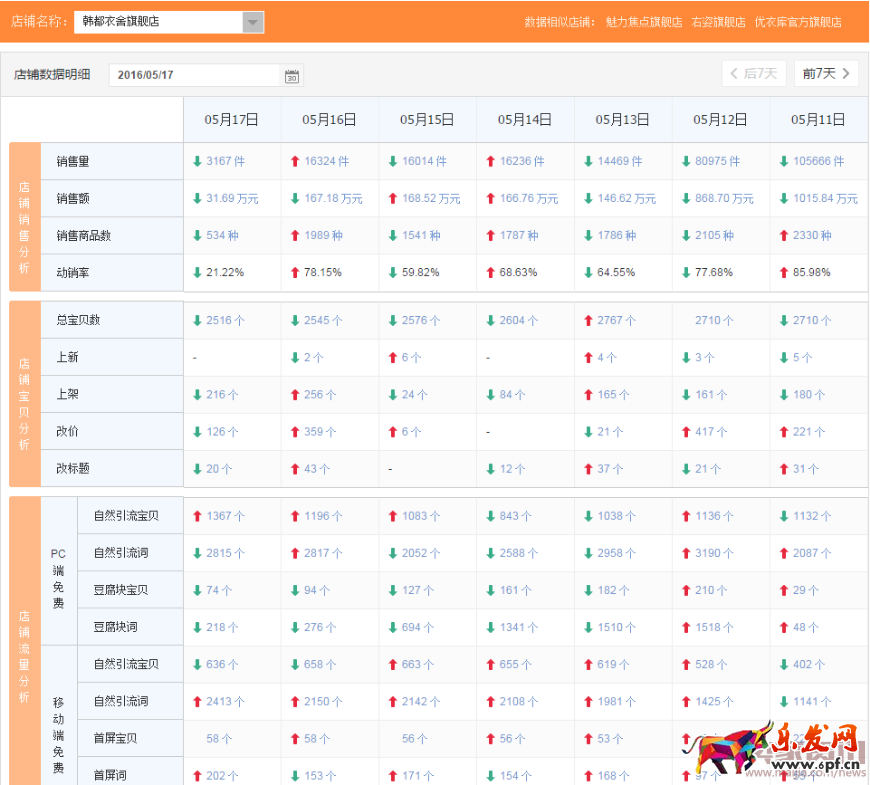Select the 05月17日 column header
Viewport: 870px width, 785px height.
[x=231, y=120]
